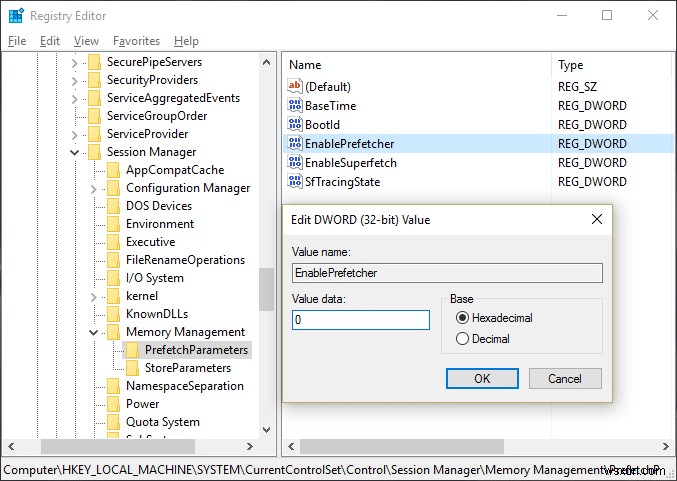Click the BaseTime DWORD icon
Screen dimensions: 677x481
[x=294, y=106]
